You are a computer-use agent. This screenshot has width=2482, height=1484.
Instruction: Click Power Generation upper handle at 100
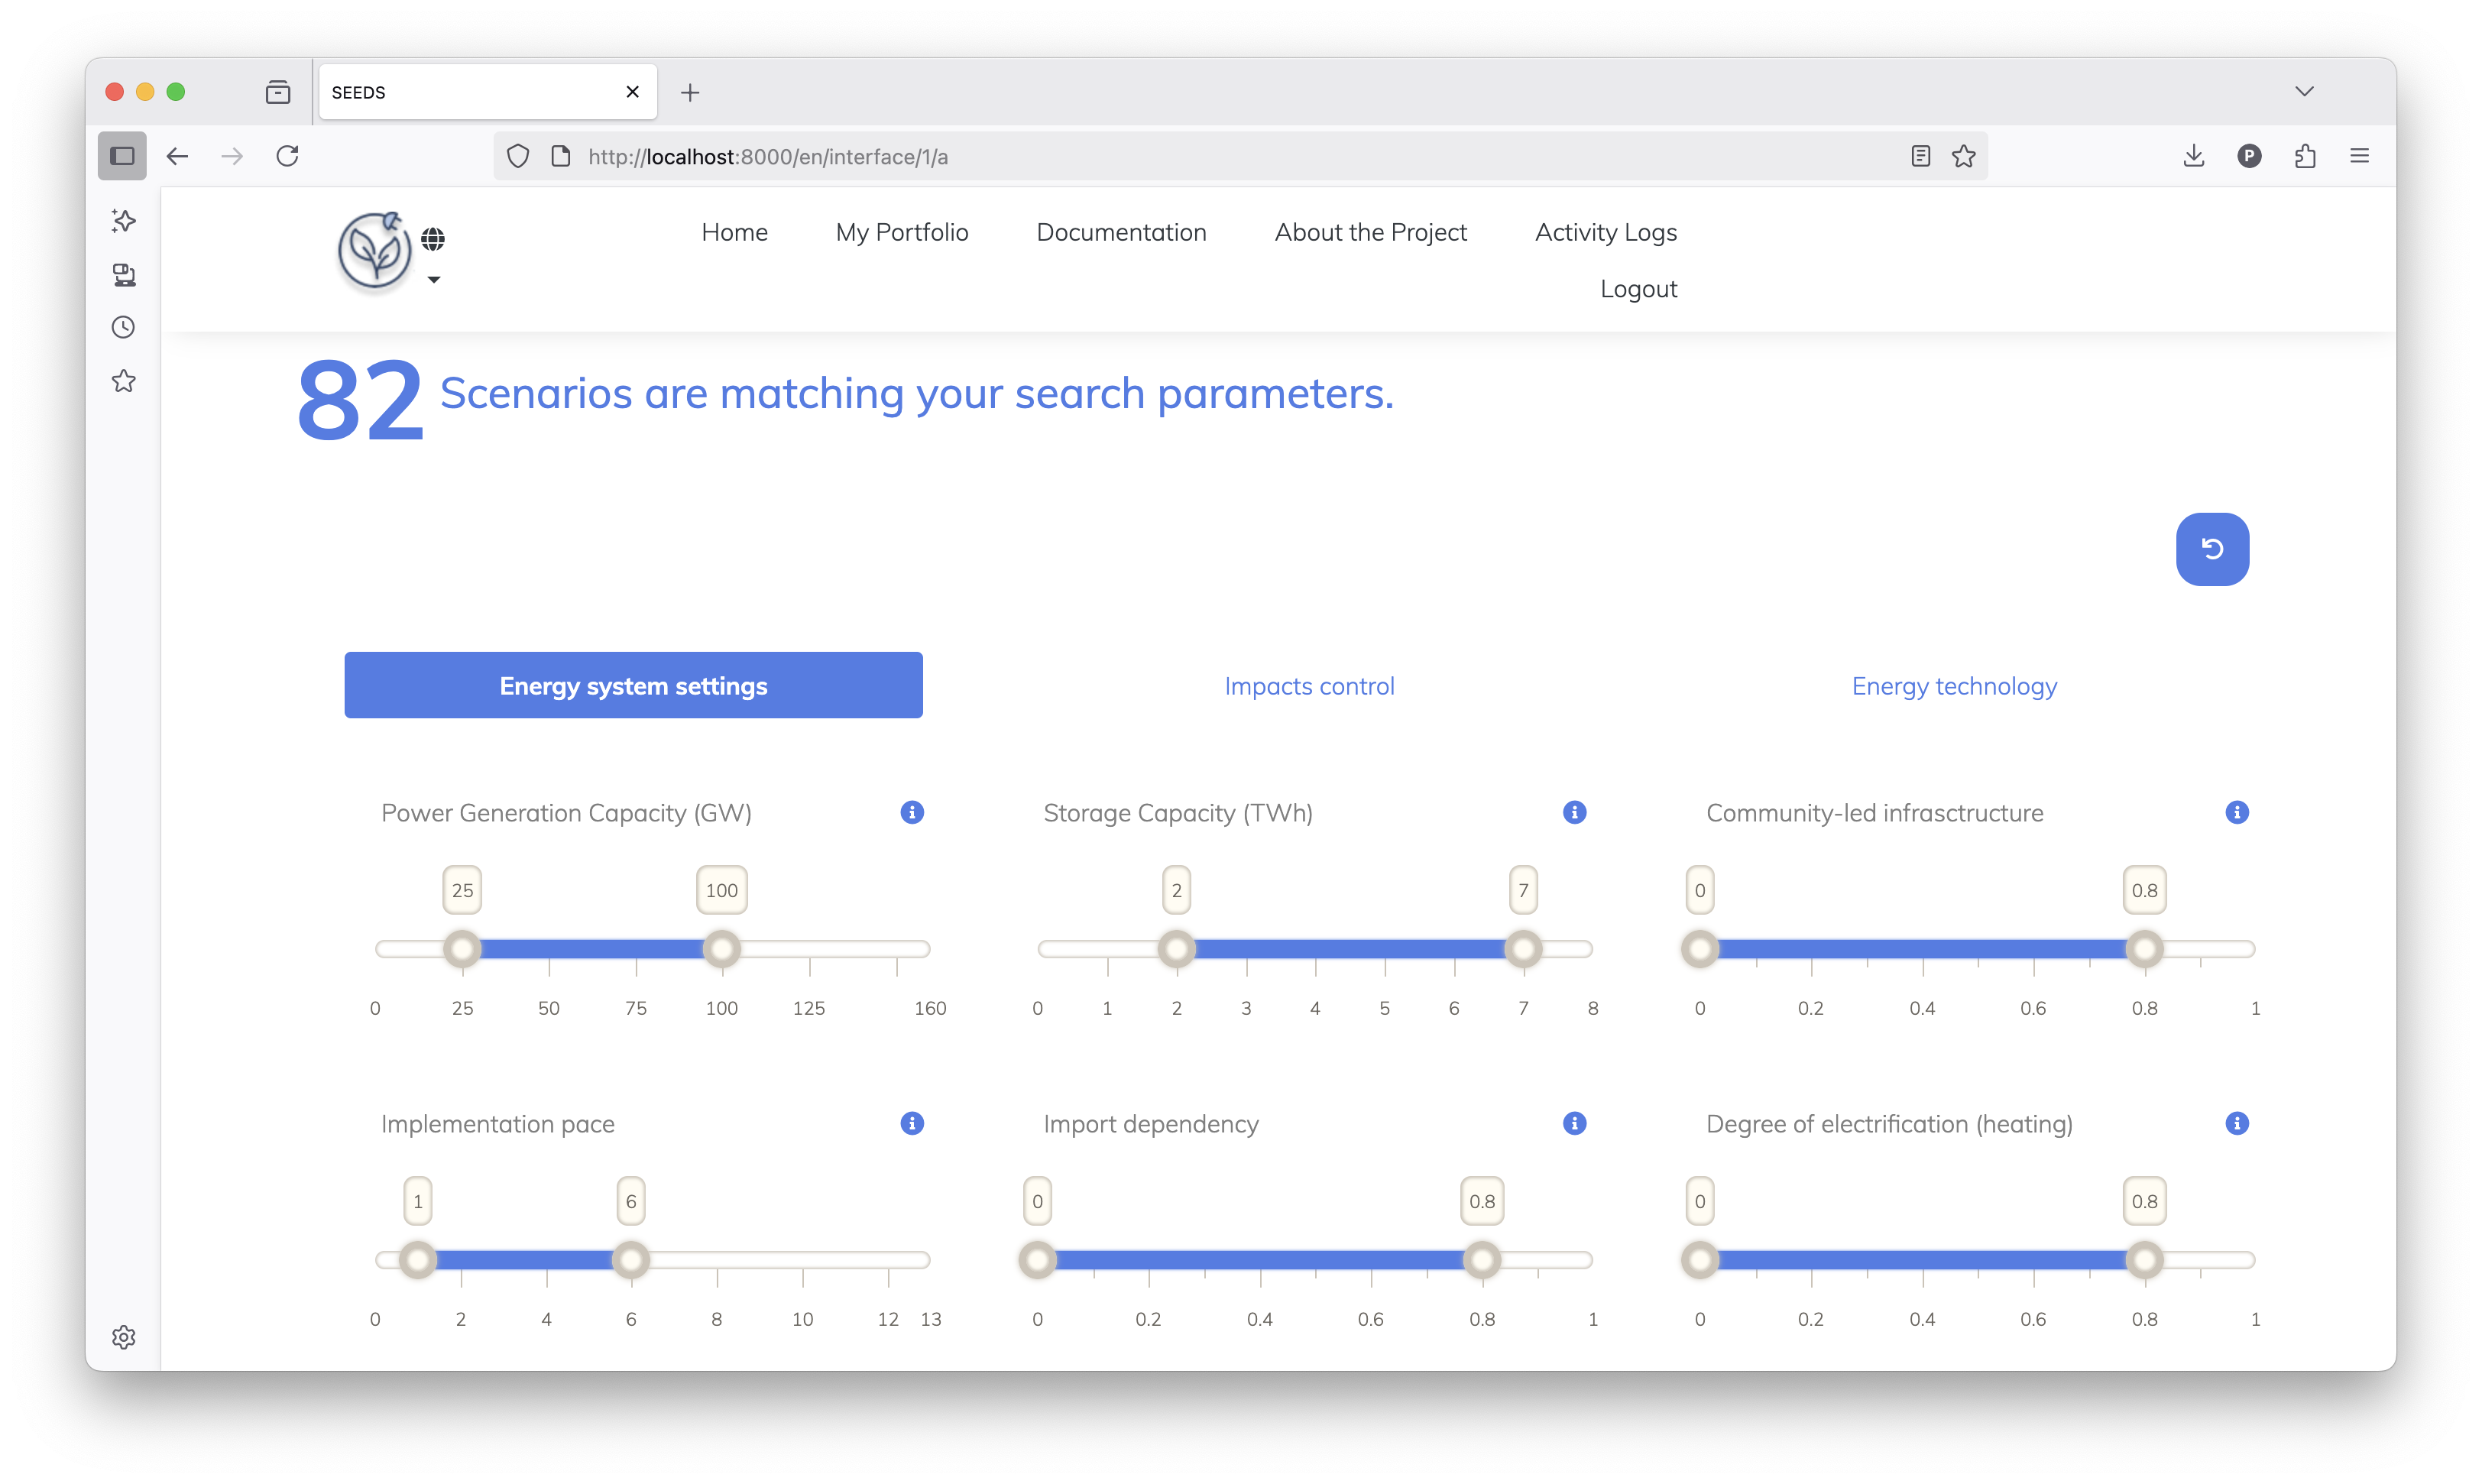tap(721, 948)
